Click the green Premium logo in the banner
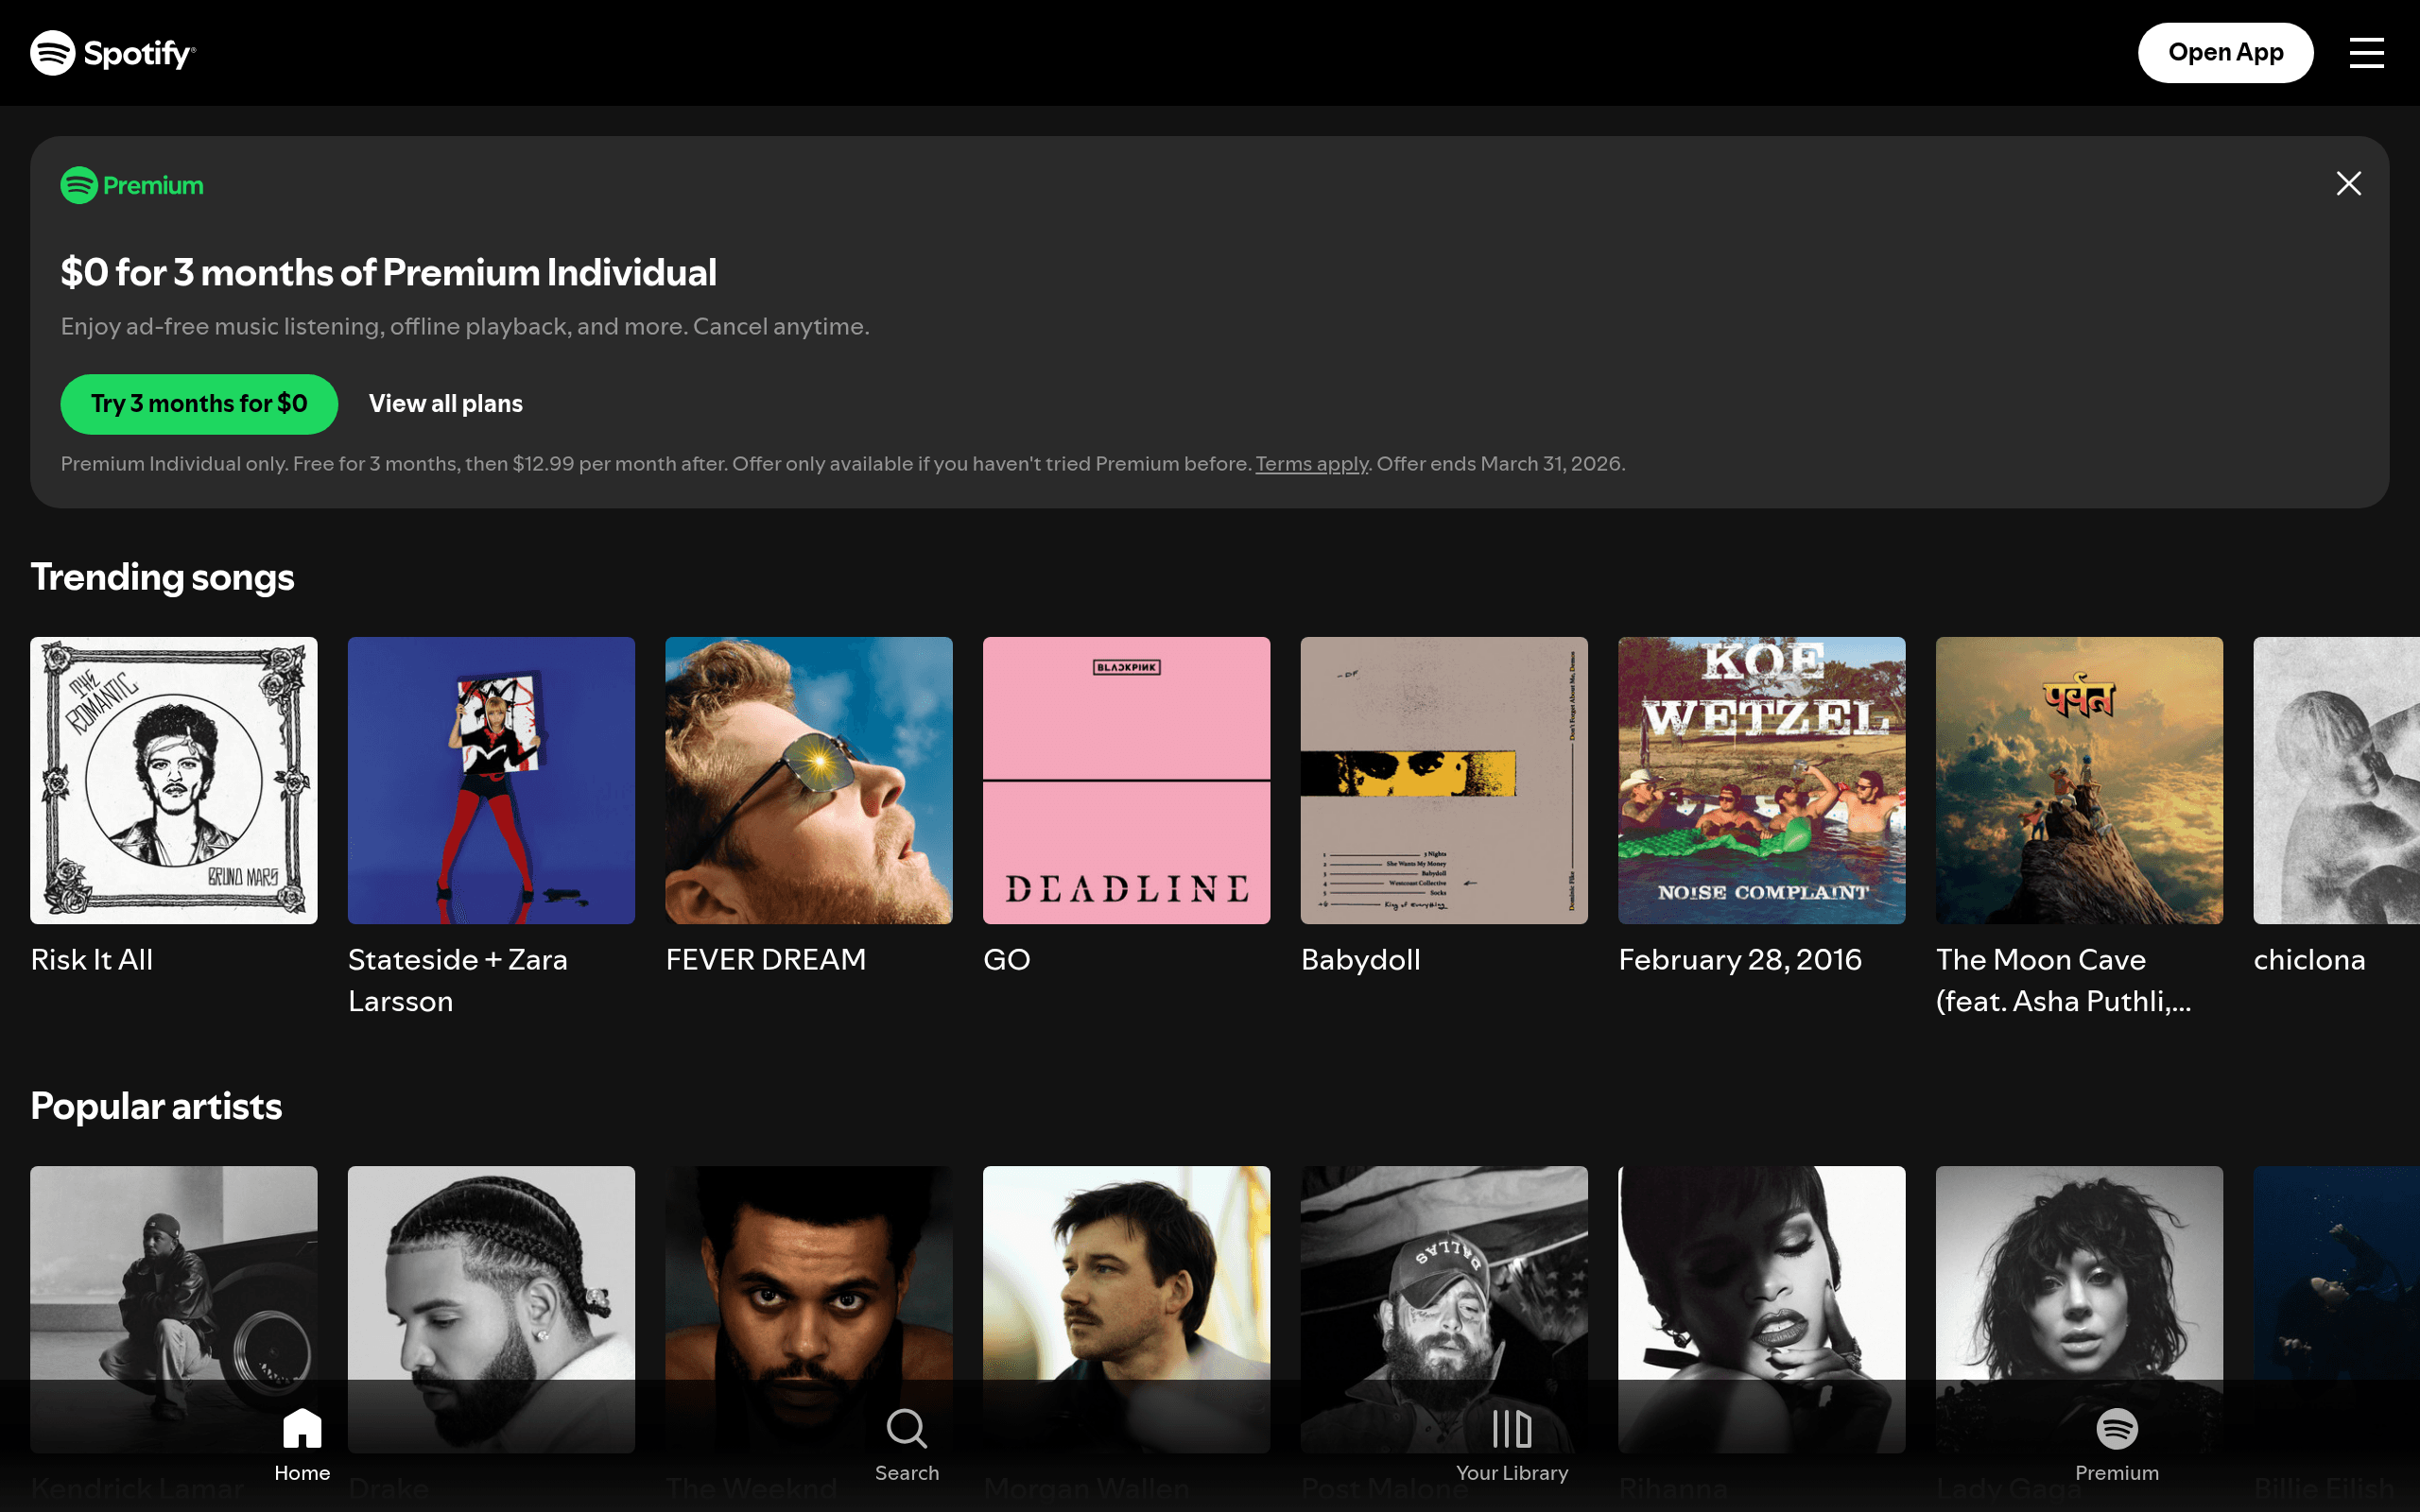The image size is (2420, 1512). click(x=132, y=185)
